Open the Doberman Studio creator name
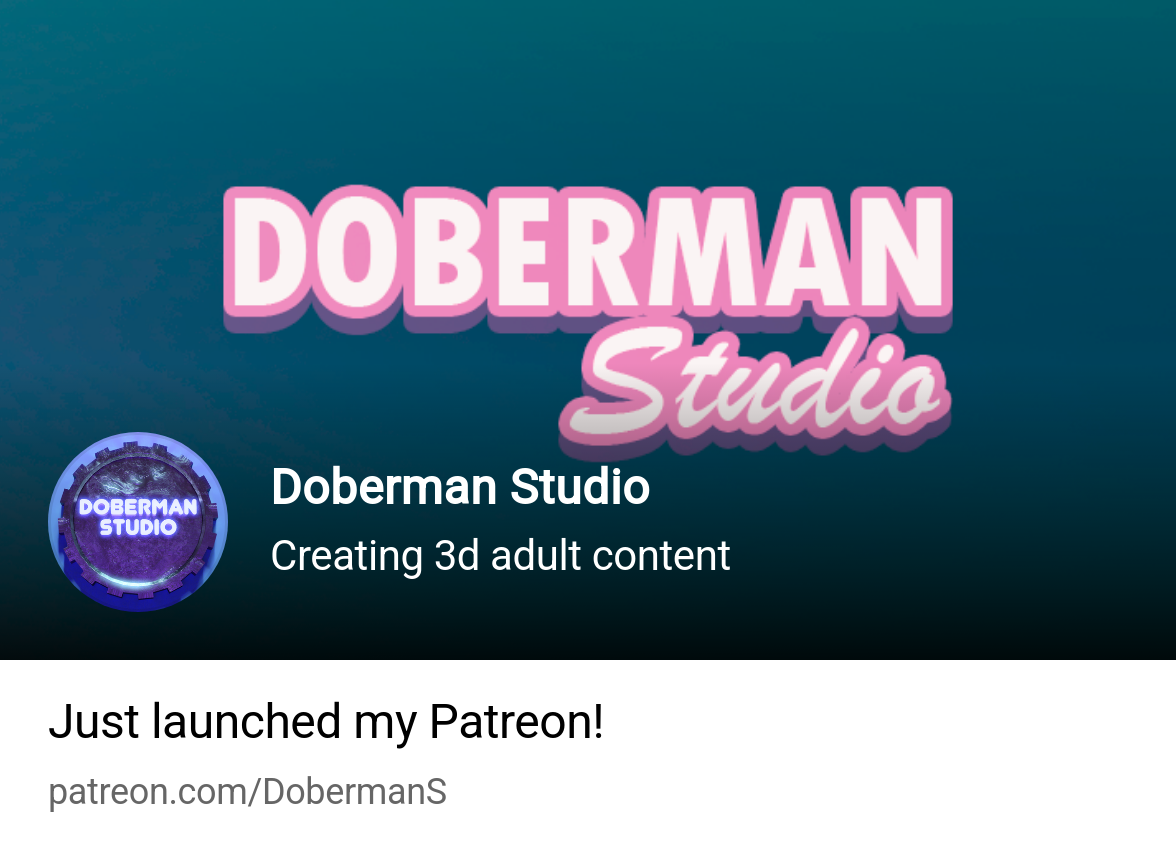 (x=460, y=487)
